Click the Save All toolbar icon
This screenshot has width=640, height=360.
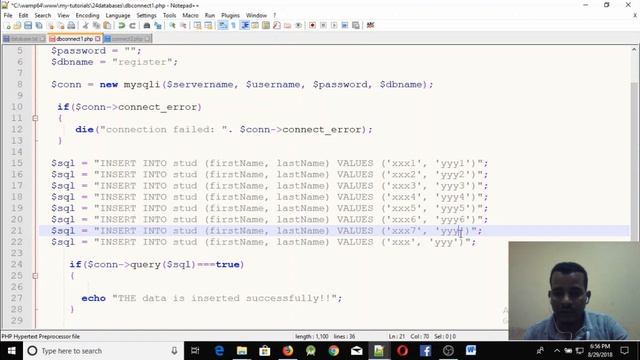pos(39,25)
